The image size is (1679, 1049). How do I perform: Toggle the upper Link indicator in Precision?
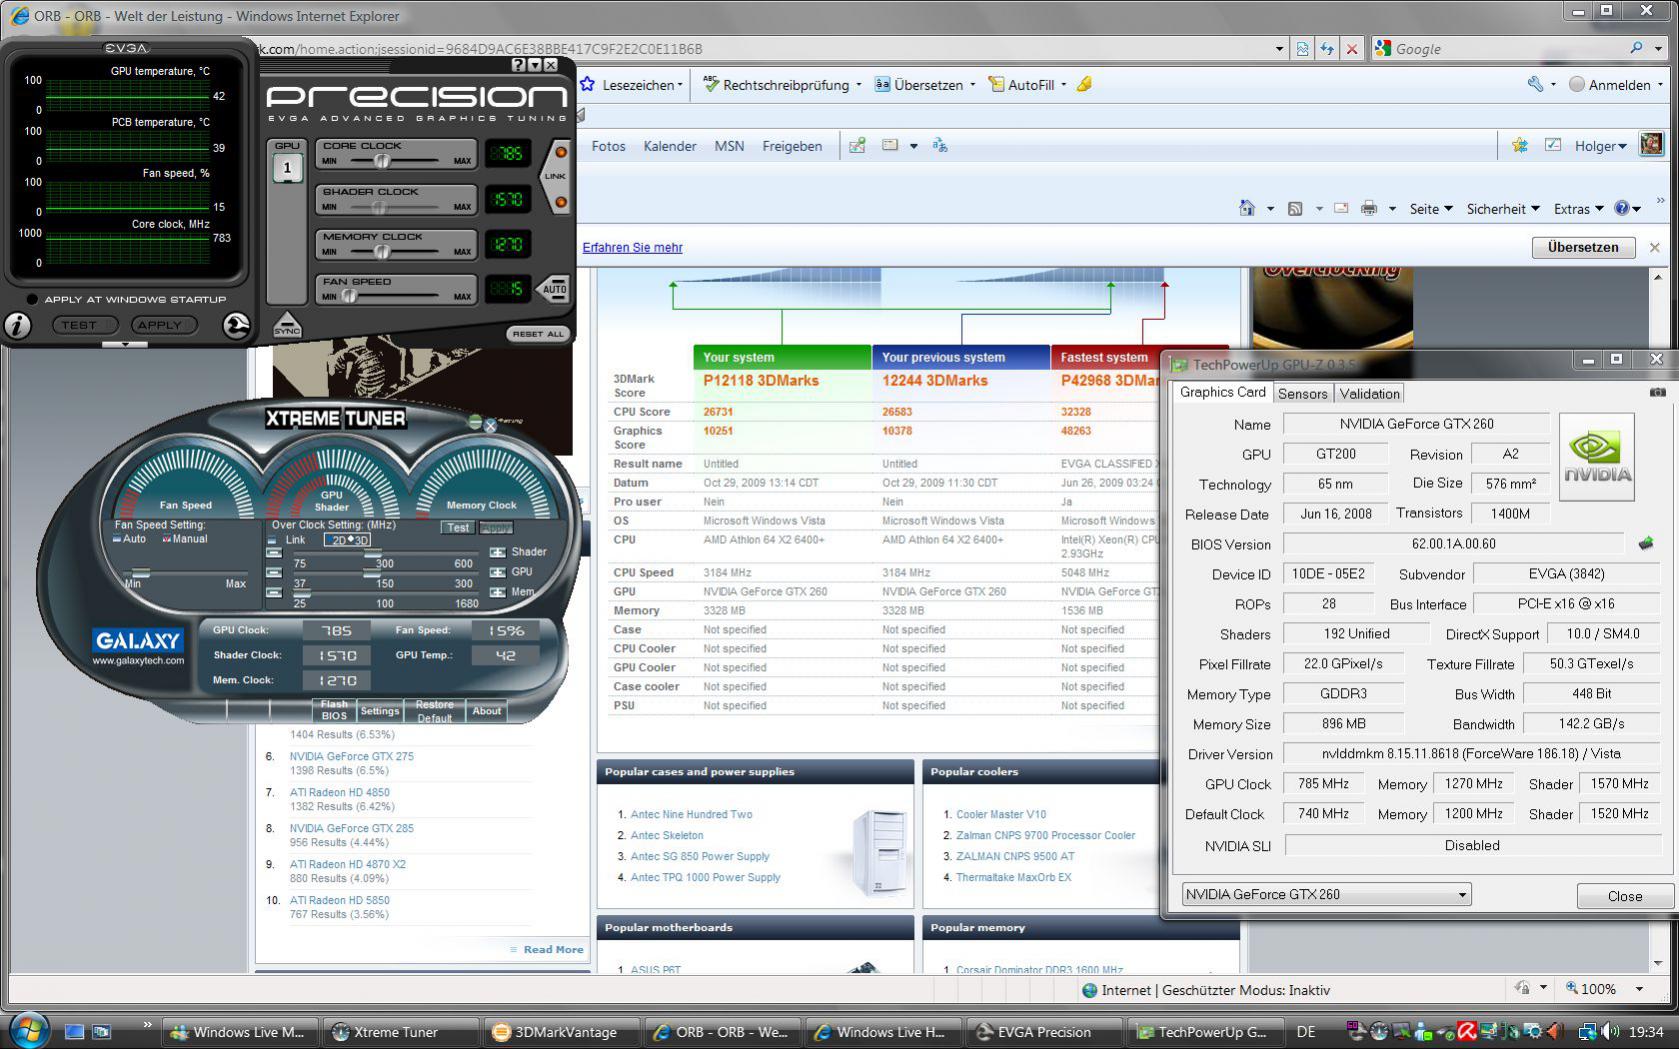561,153
